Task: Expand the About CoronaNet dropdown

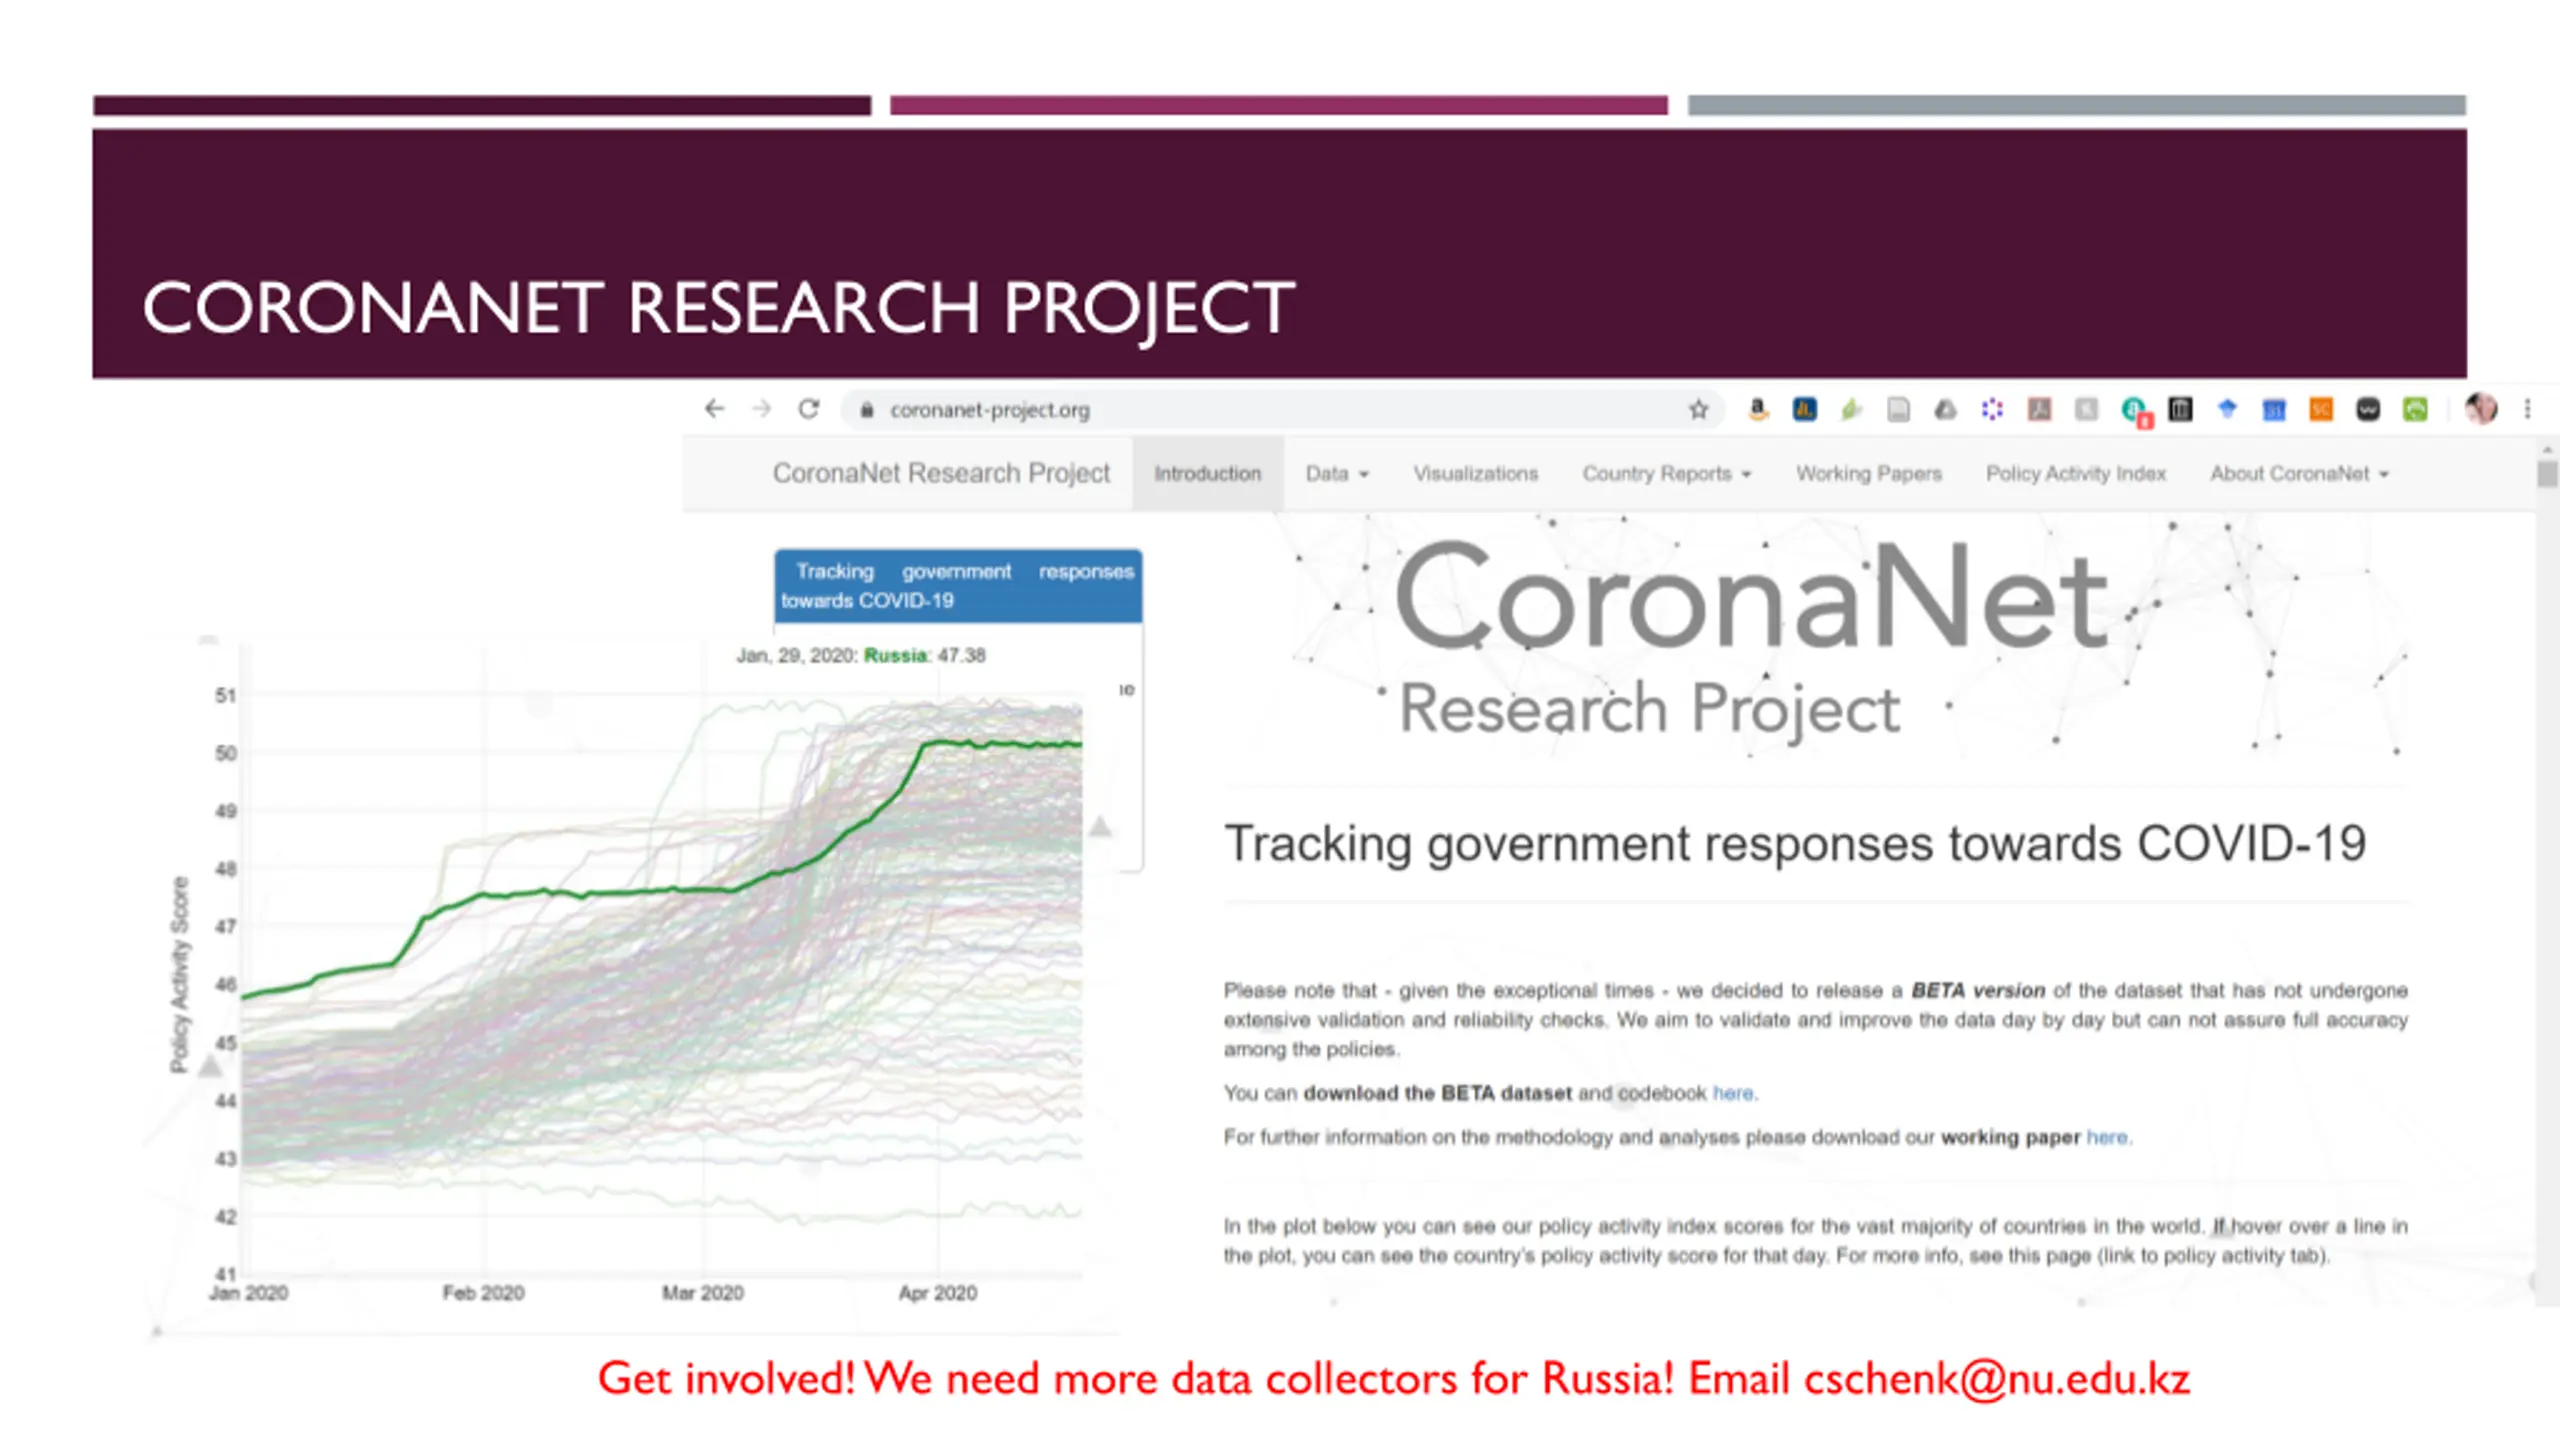Action: click(2299, 474)
